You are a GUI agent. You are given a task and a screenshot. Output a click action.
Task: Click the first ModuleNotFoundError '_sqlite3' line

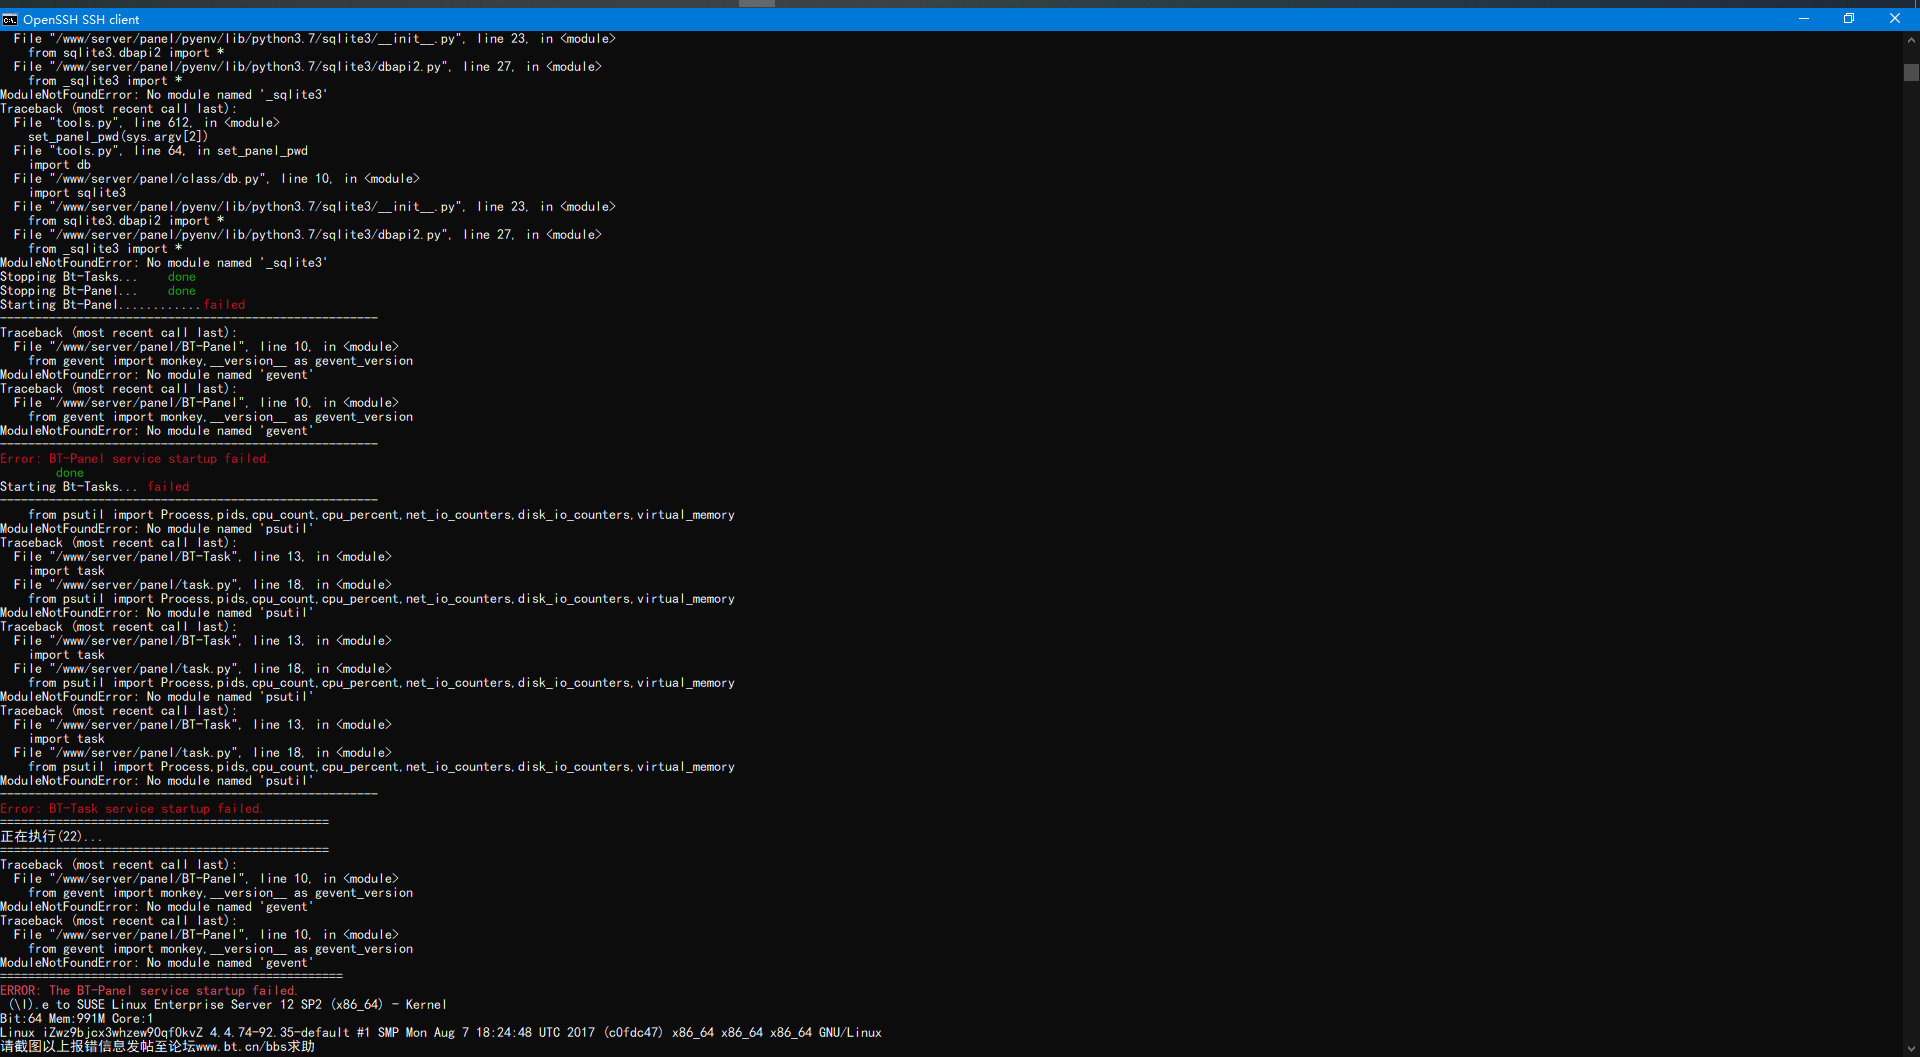164,95
